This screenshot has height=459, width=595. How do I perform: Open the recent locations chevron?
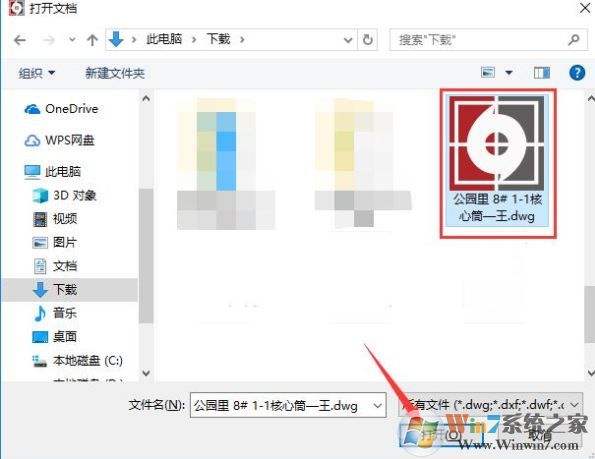tap(72, 39)
